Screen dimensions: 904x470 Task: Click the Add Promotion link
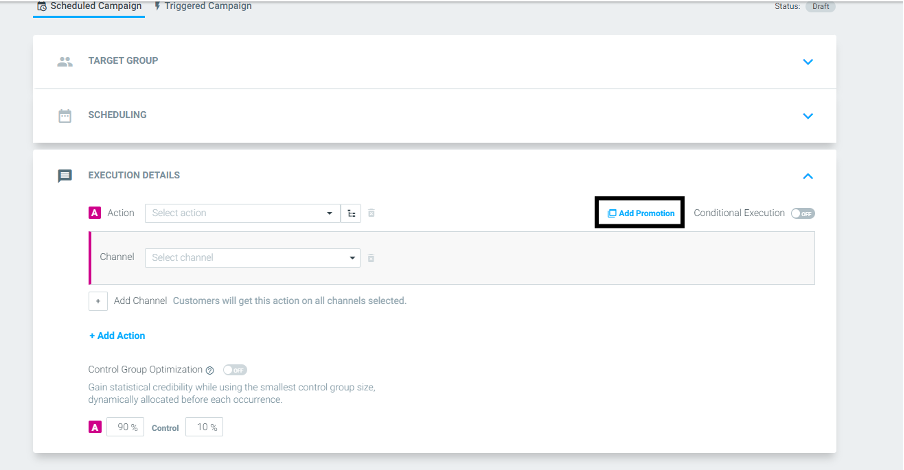click(641, 213)
